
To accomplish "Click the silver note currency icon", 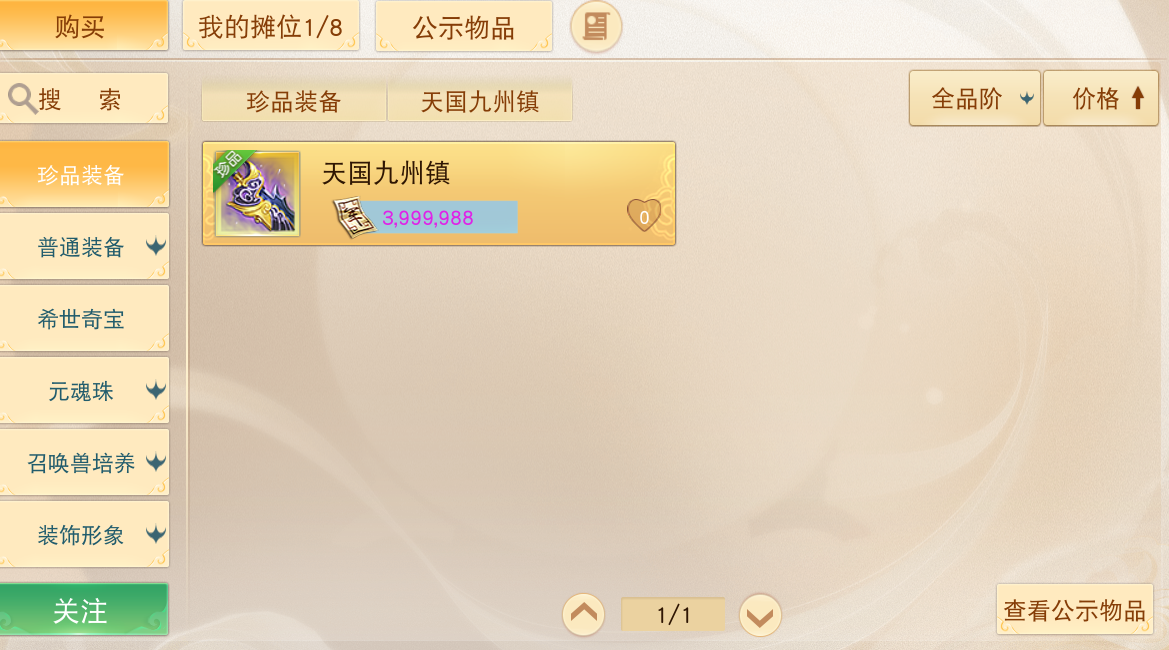I will [x=353, y=218].
